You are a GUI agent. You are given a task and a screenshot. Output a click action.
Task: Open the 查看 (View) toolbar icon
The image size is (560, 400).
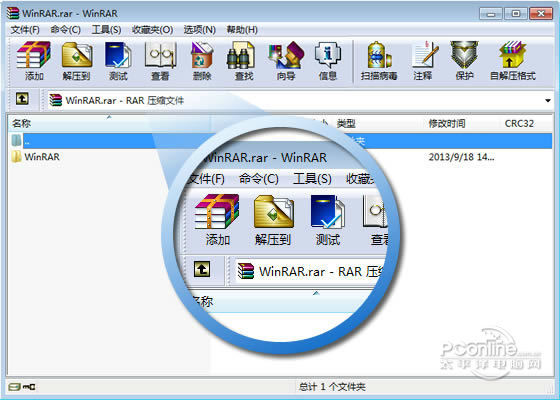click(x=160, y=60)
